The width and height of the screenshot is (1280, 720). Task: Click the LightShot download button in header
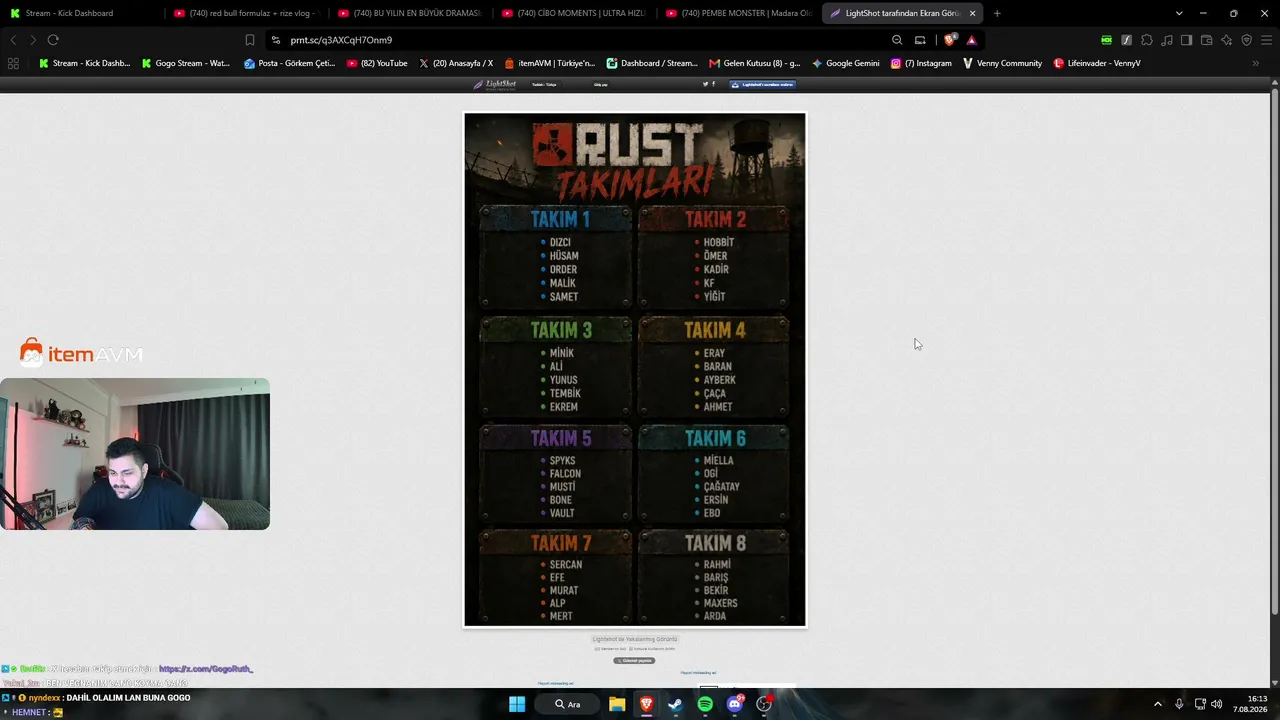(x=763, y=84)
